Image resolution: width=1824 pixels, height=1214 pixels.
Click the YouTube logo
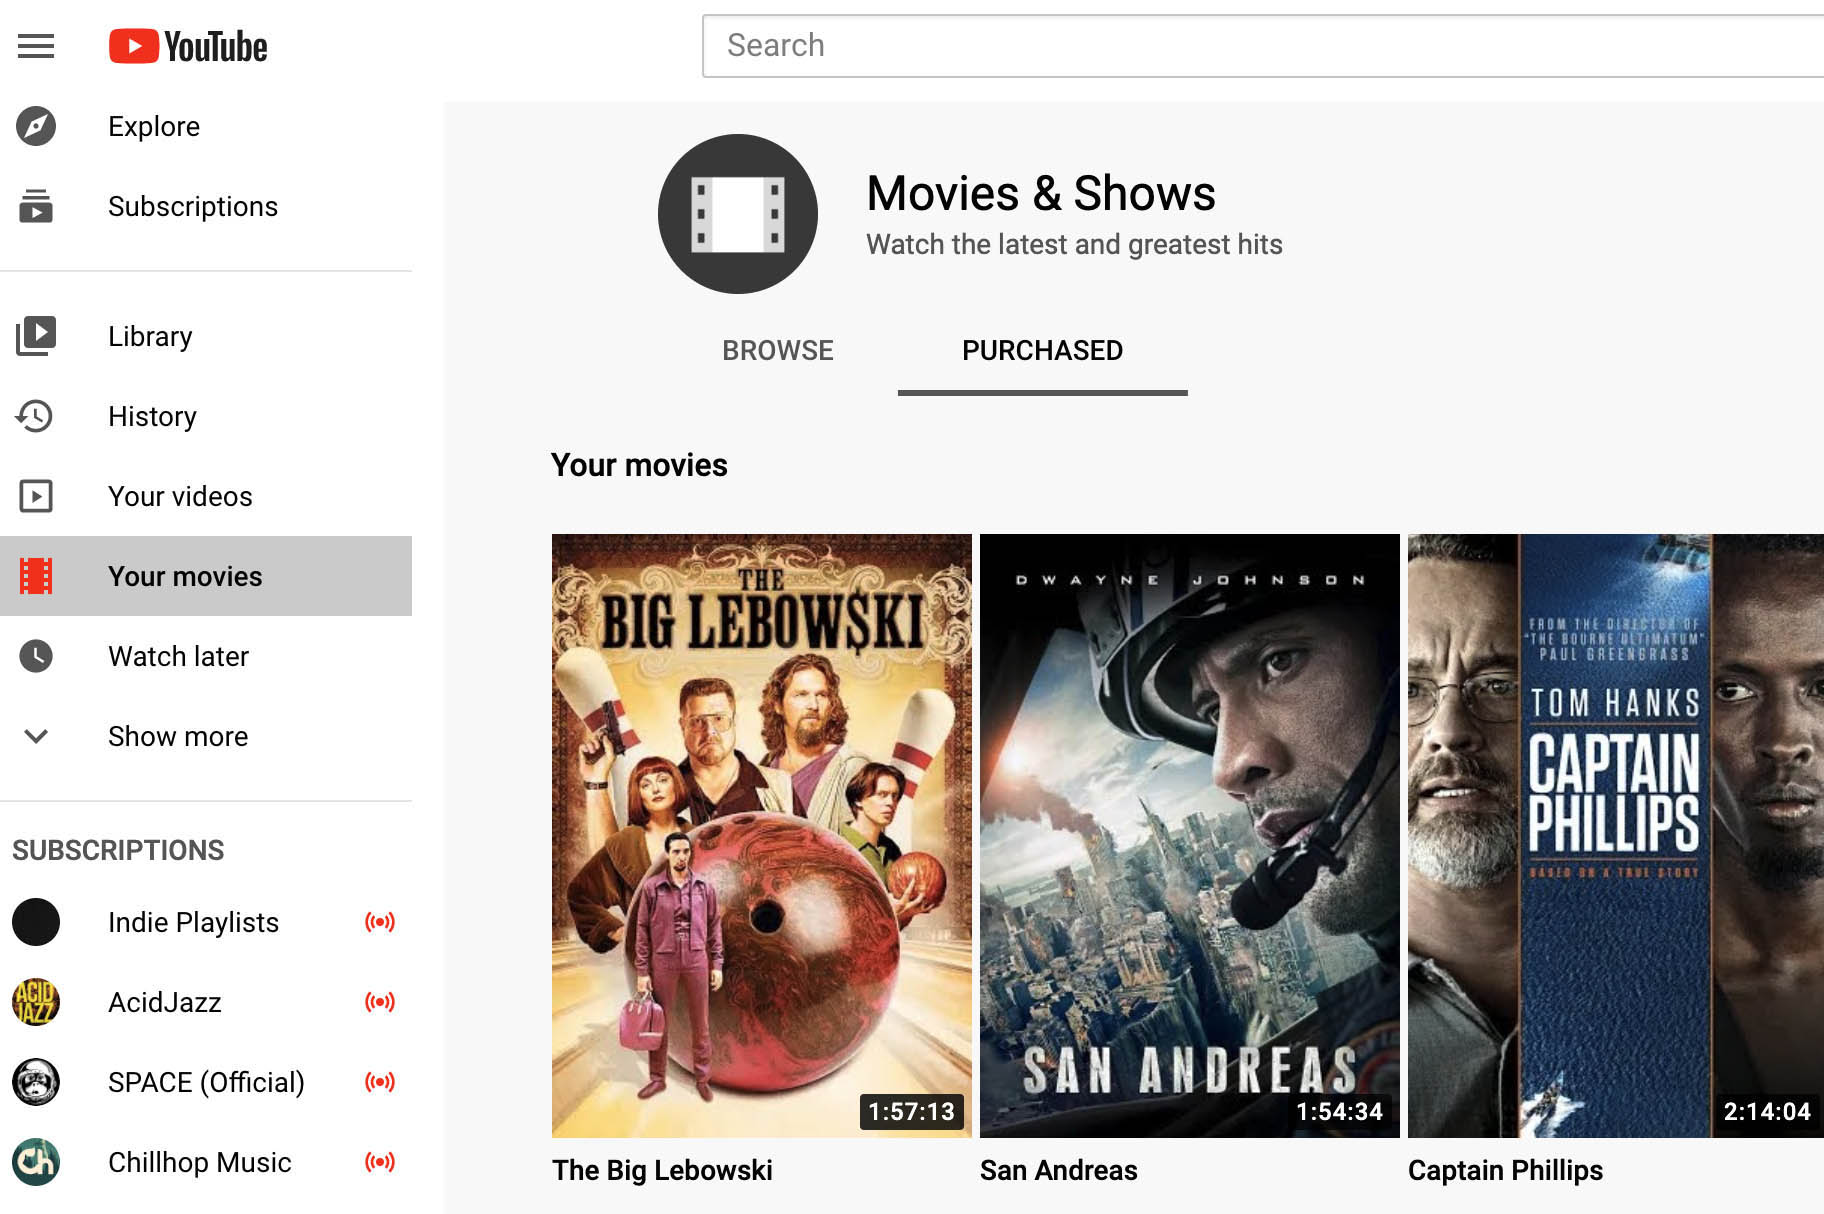(x=188, y=46)
